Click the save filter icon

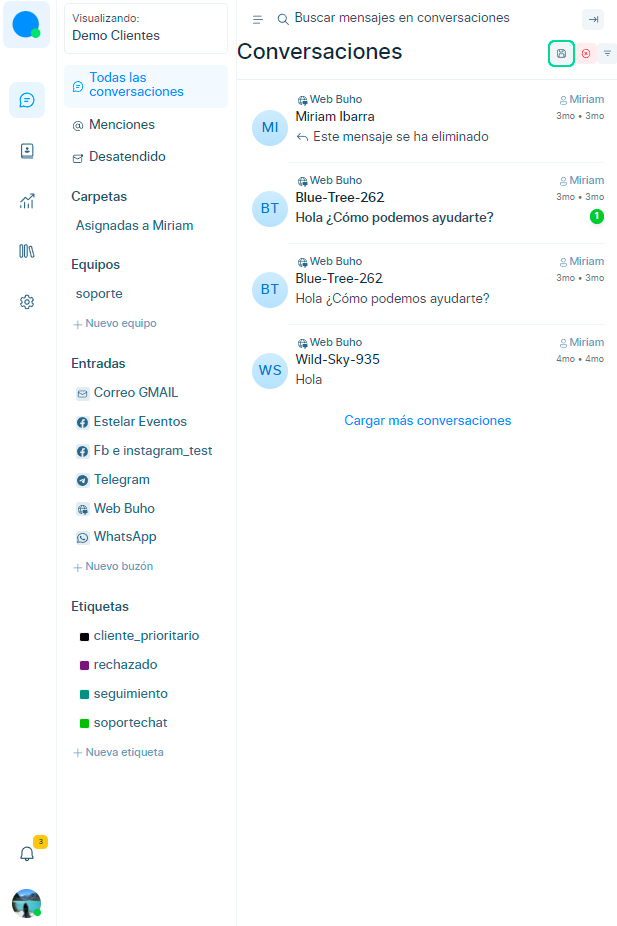[x=561, y=54]
